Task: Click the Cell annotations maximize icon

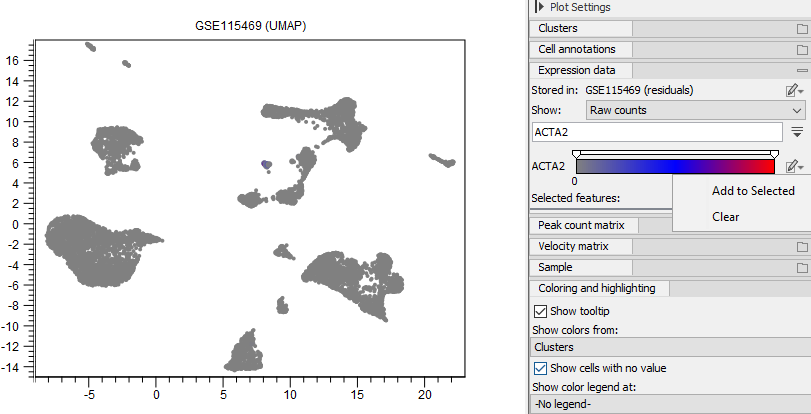Action: point(802,50)
